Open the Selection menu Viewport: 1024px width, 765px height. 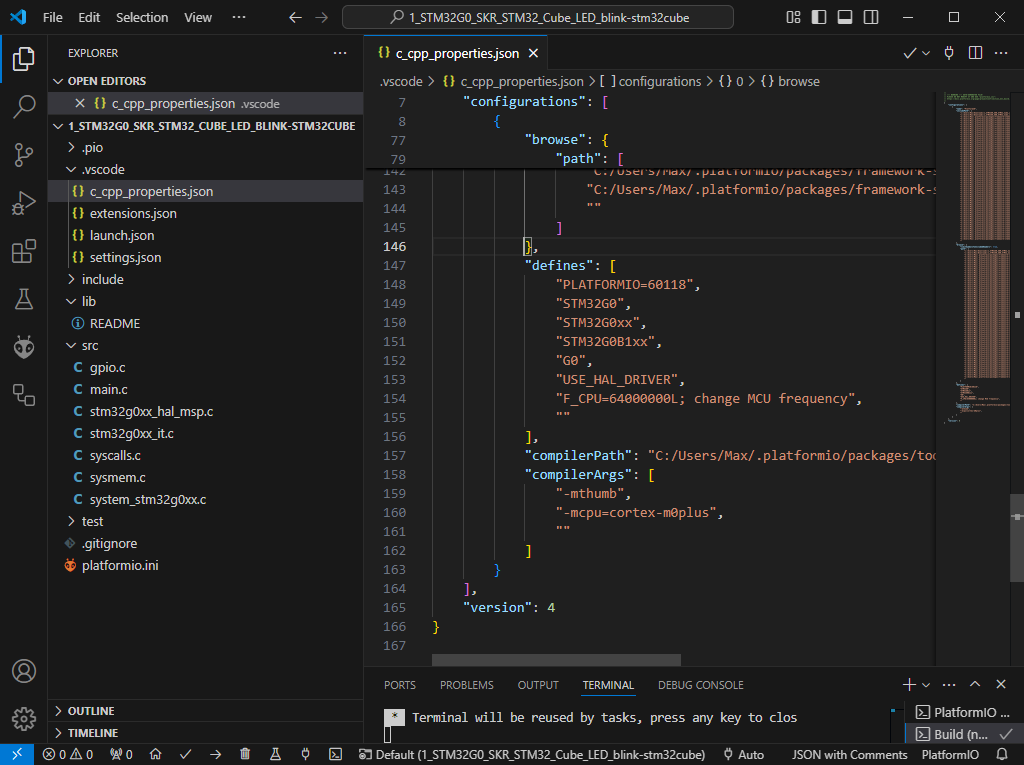coord(142,18)
